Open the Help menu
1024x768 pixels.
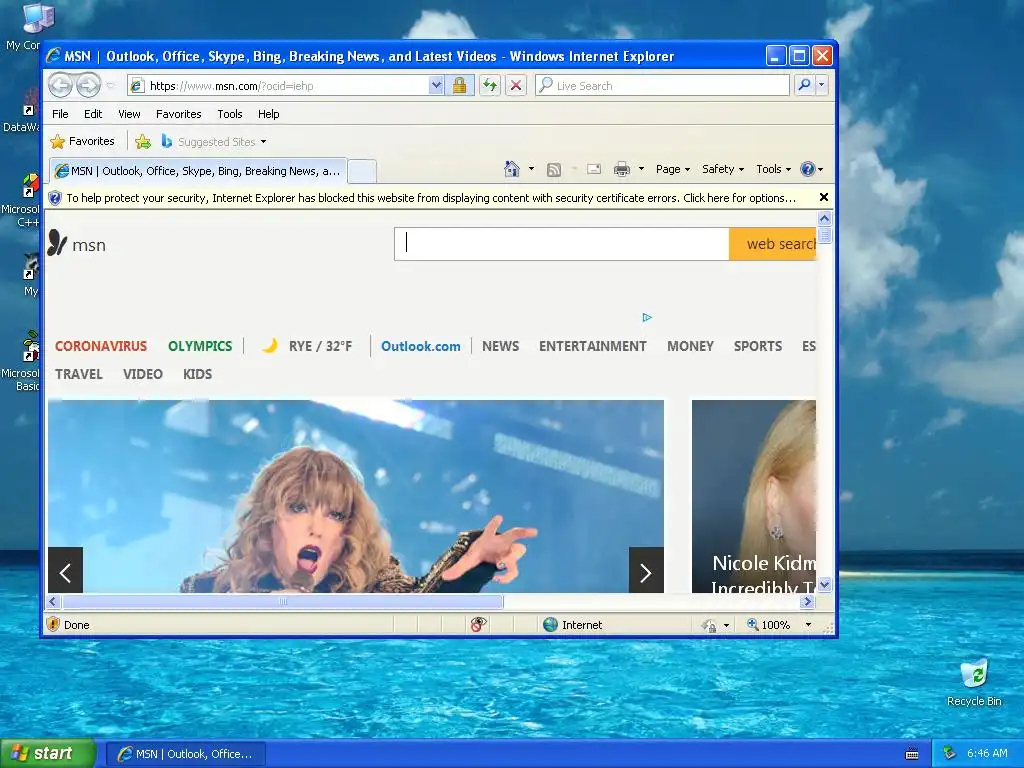[268, 114]
